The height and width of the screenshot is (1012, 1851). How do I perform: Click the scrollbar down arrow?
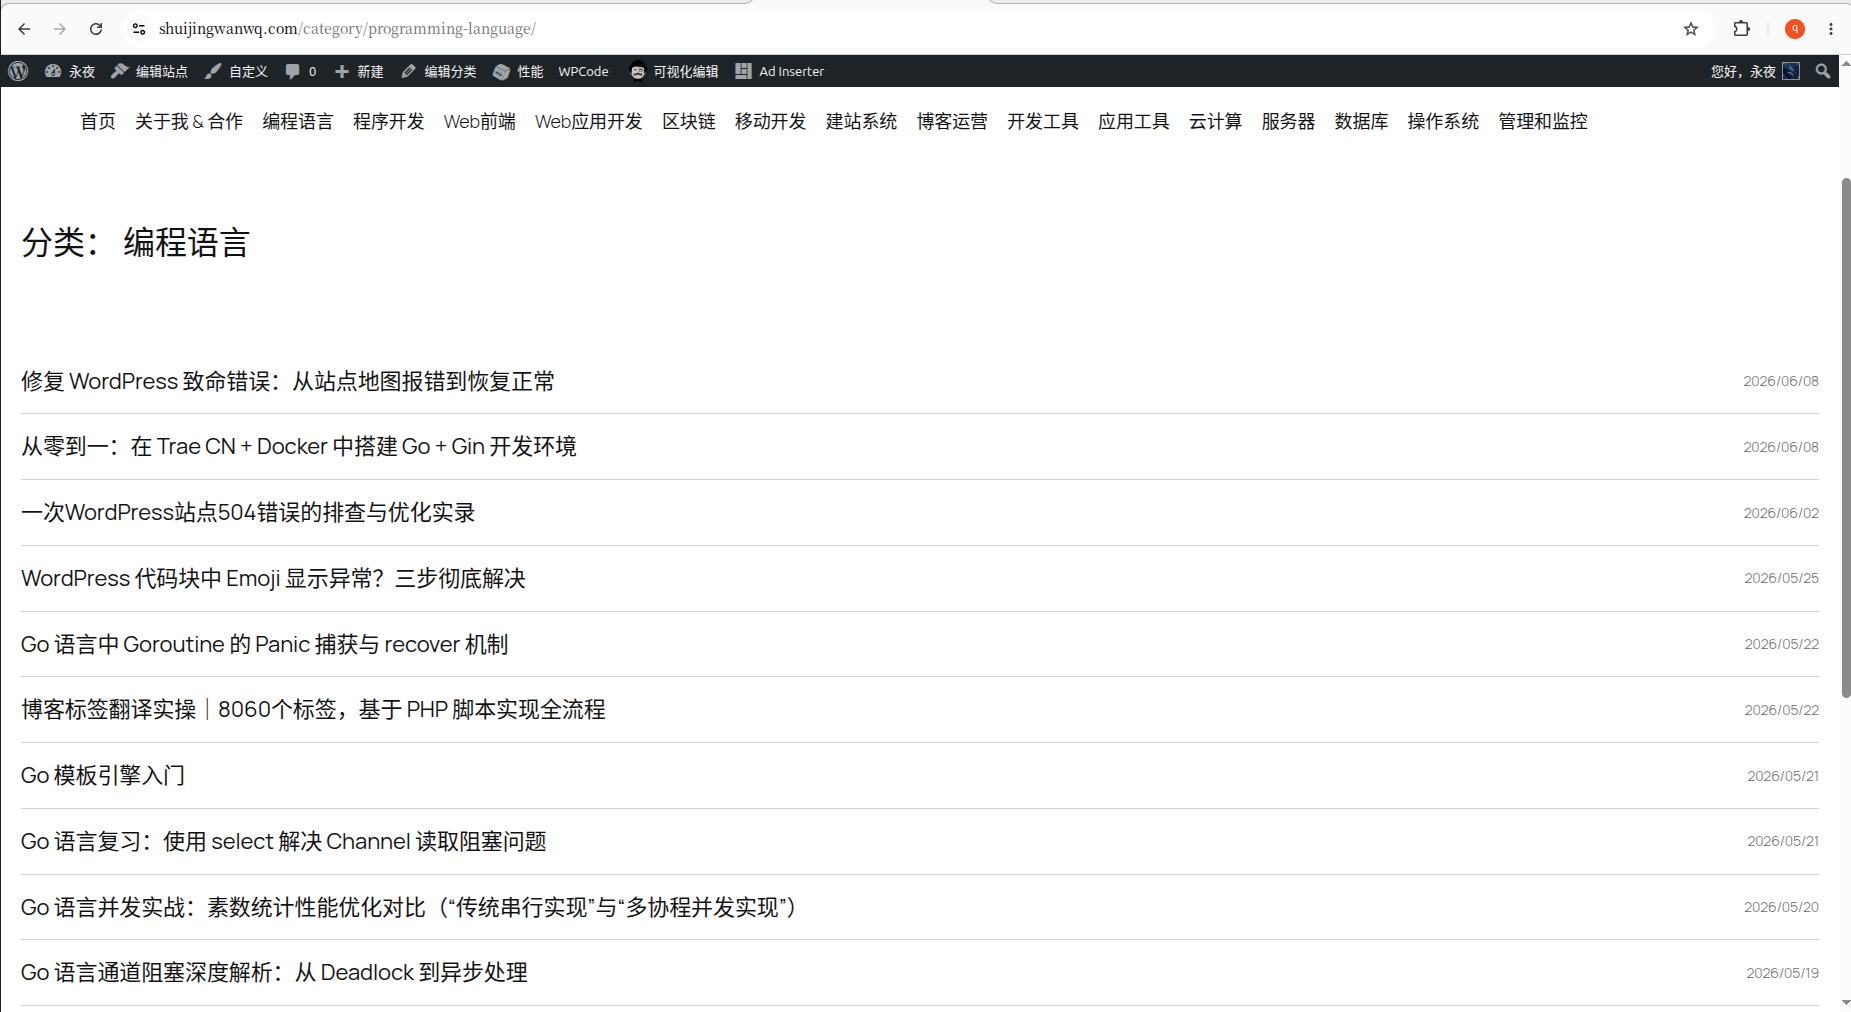pyautogui.click(x=1845, y=1002)
